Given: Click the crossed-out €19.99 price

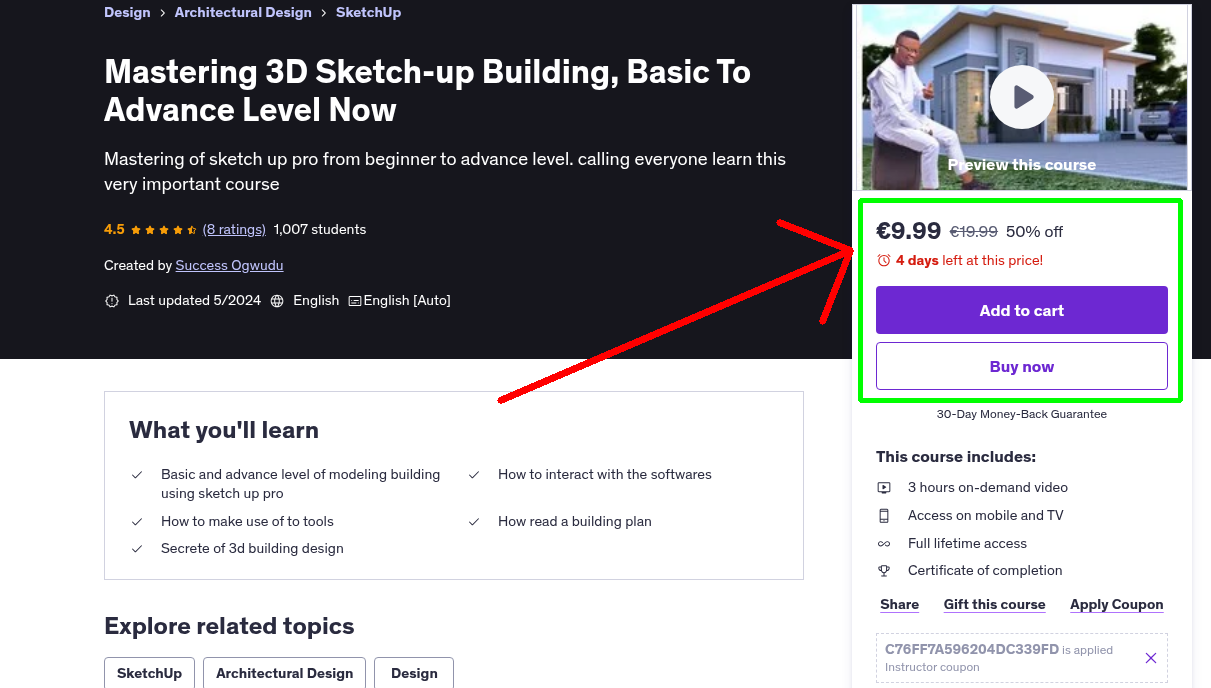Looking at the screenshot, I should click(973, 232).
